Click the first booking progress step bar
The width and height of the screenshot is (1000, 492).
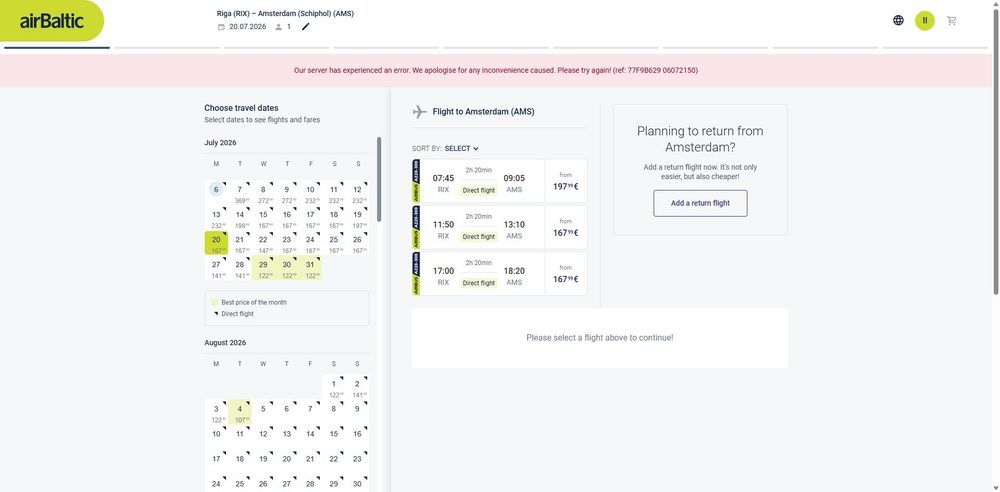[x=57, y=48]
